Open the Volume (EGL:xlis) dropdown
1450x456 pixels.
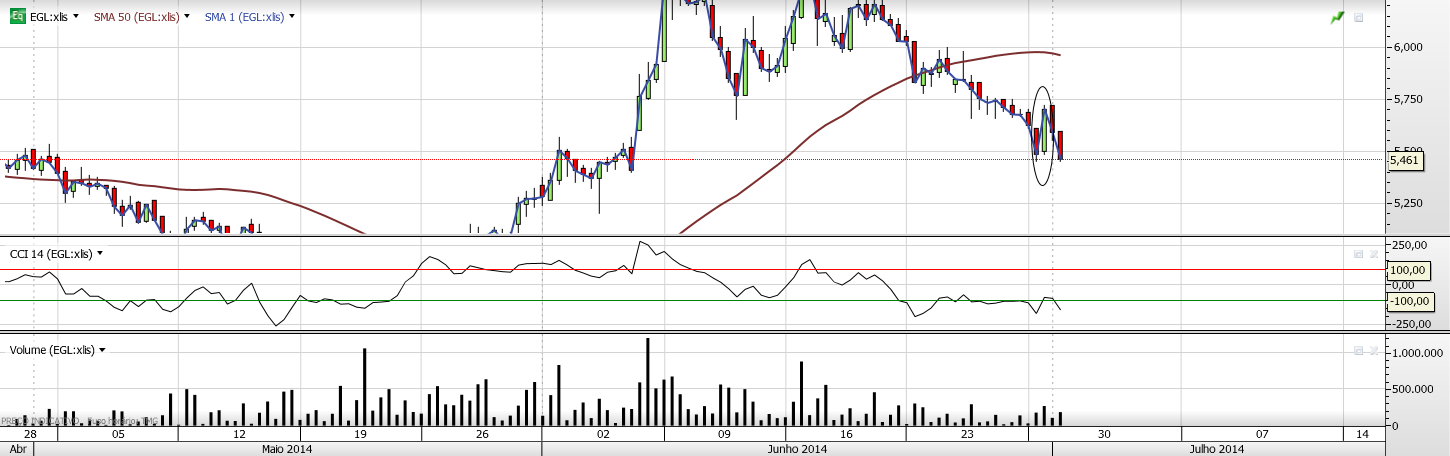pyautogui.click(x=103, y=350)
